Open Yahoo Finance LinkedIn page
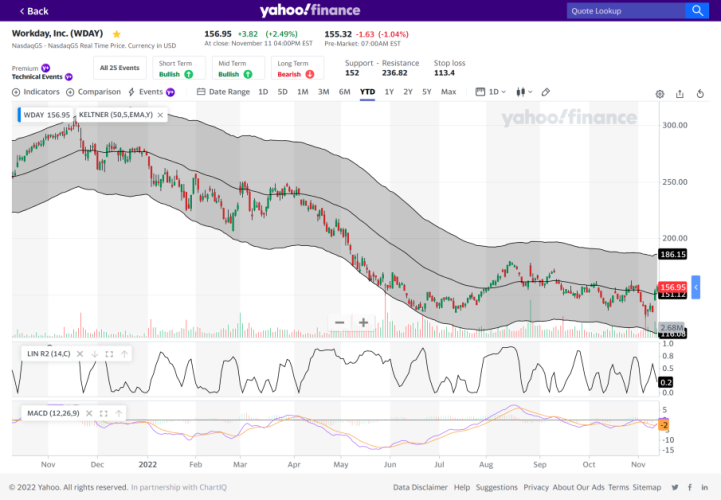721x500 pixels. pyautogui.click(x=704, y=487)
